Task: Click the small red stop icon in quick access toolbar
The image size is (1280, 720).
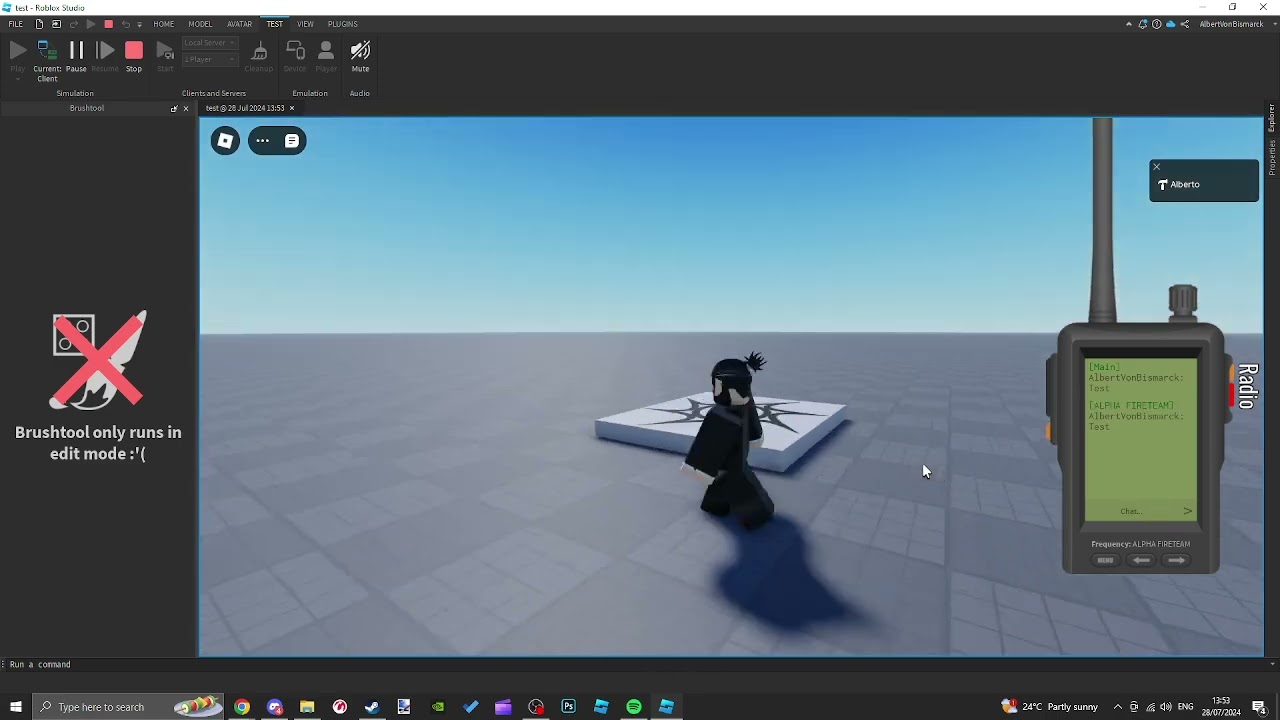Action: point(109,24)
